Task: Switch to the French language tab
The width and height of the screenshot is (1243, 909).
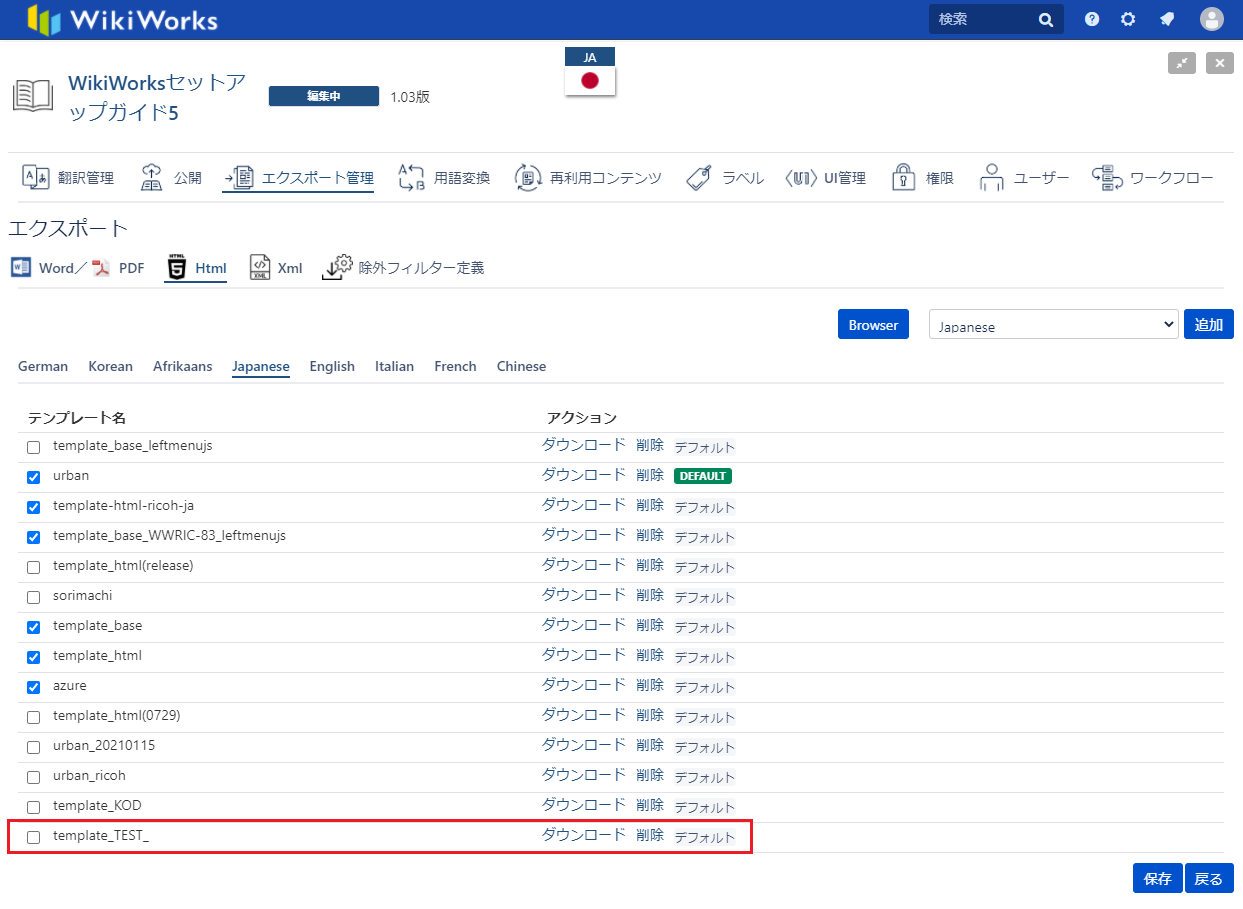Action: [455, 366]
